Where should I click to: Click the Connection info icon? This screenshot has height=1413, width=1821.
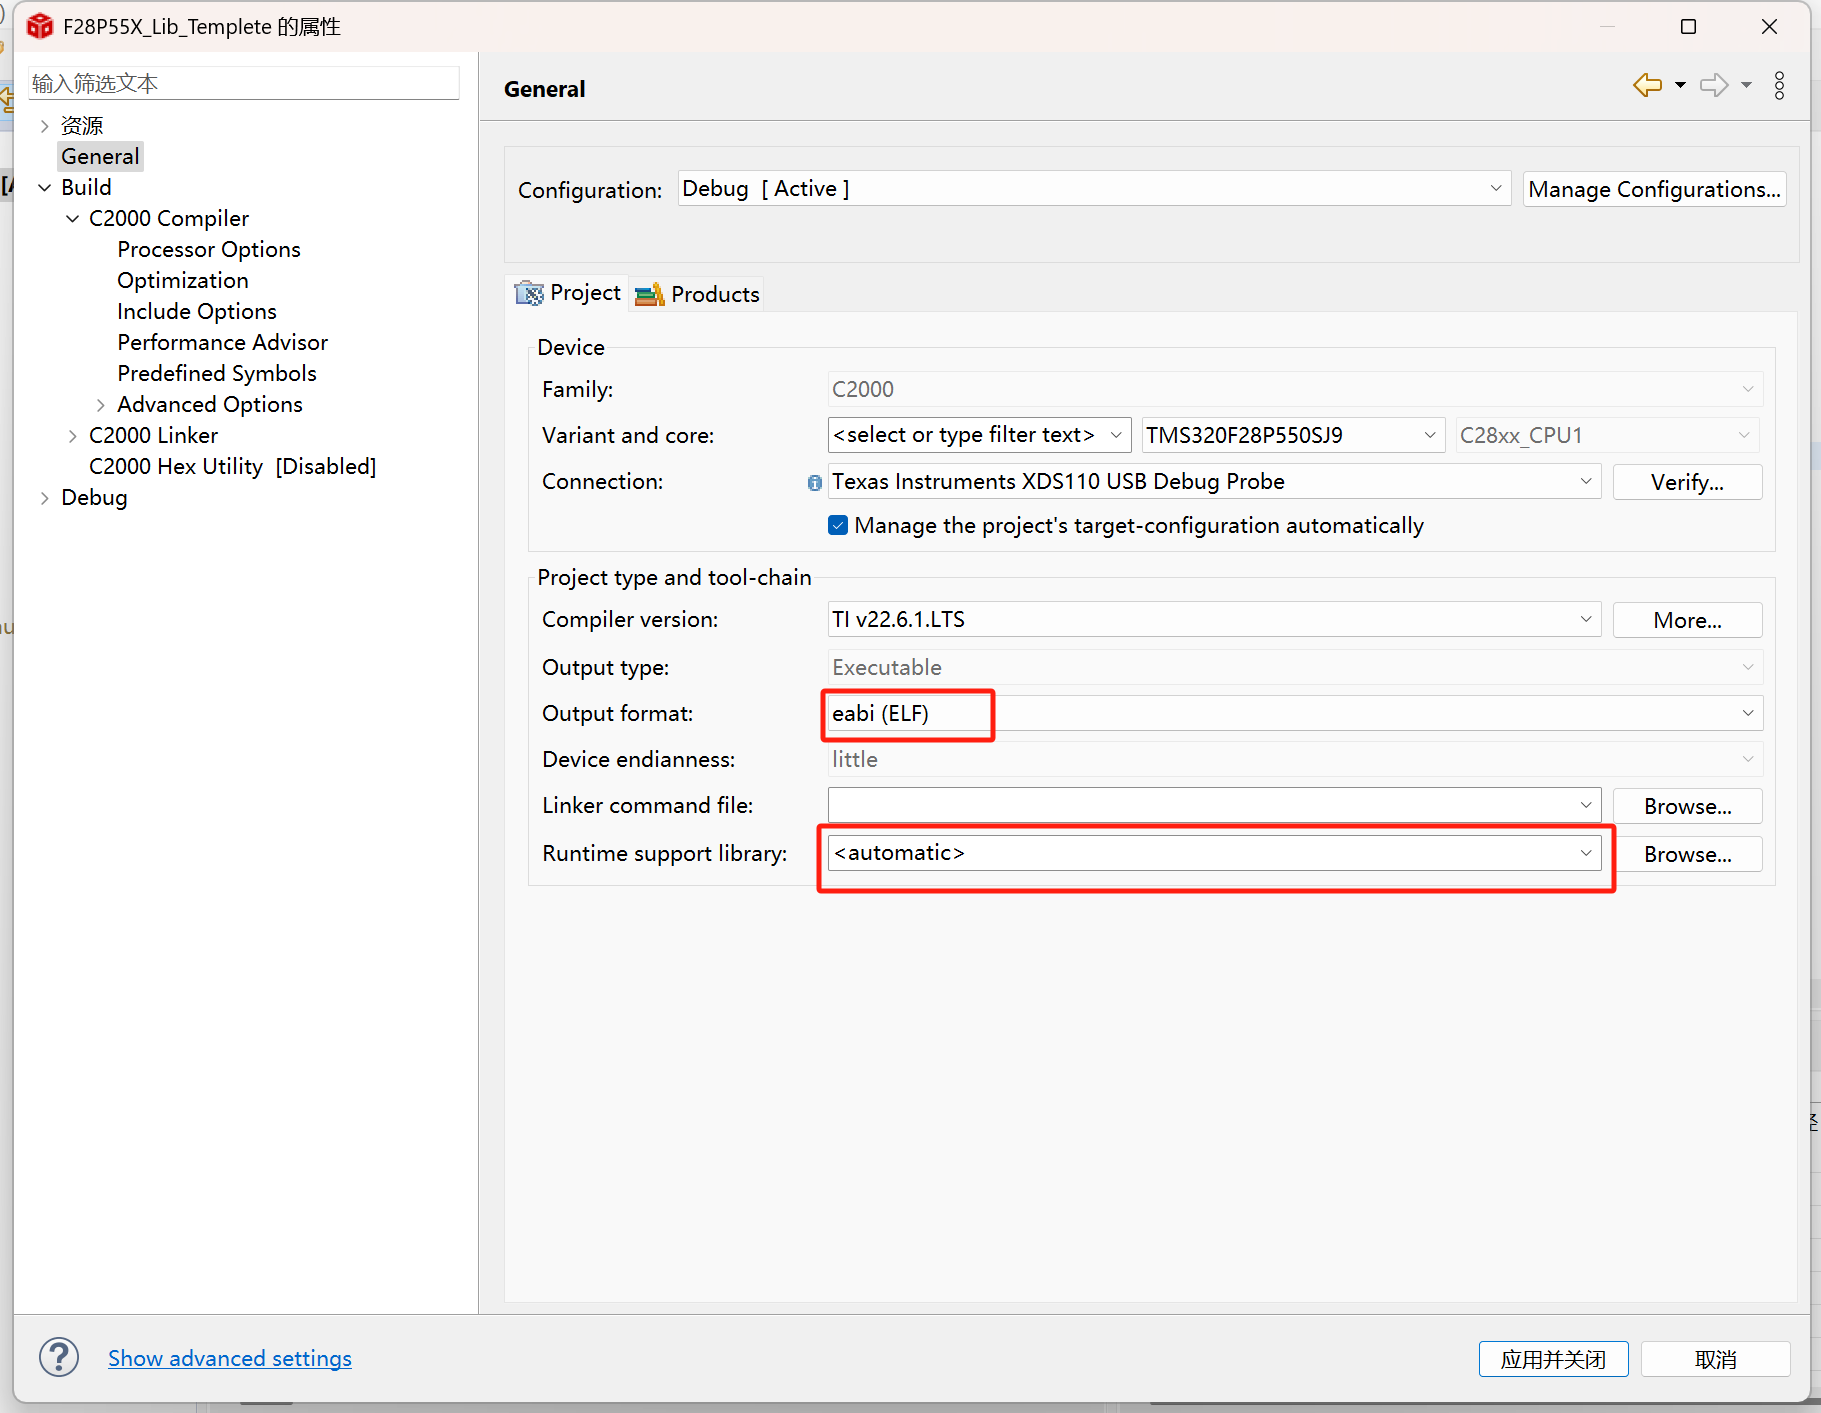pos(815,483)
